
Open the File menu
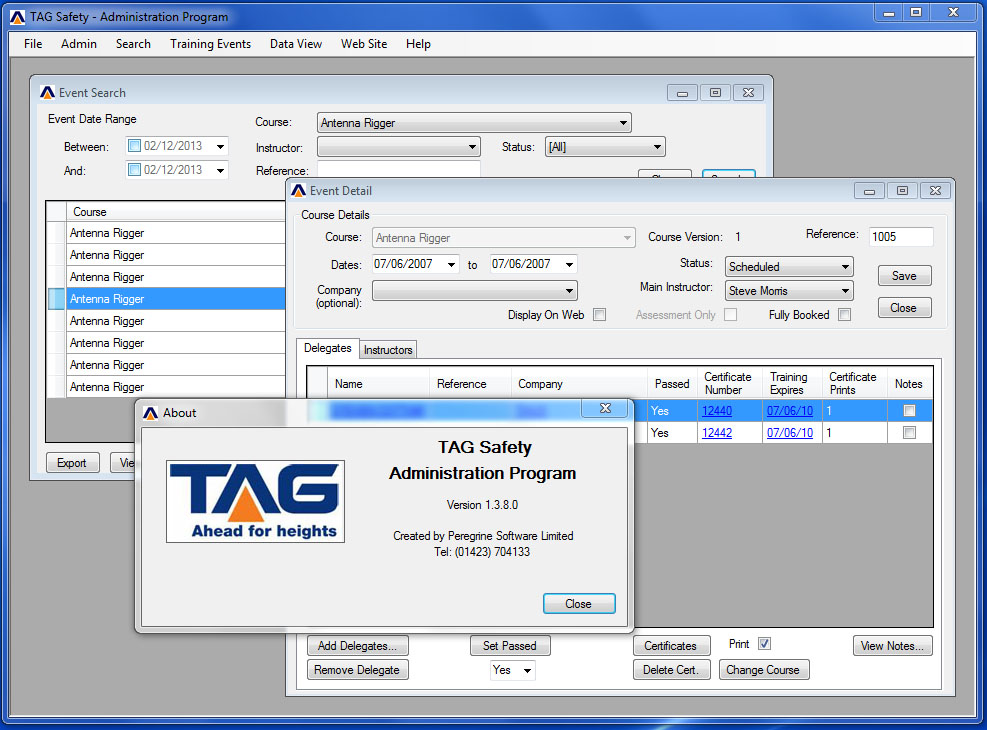[x=33, y=44]
